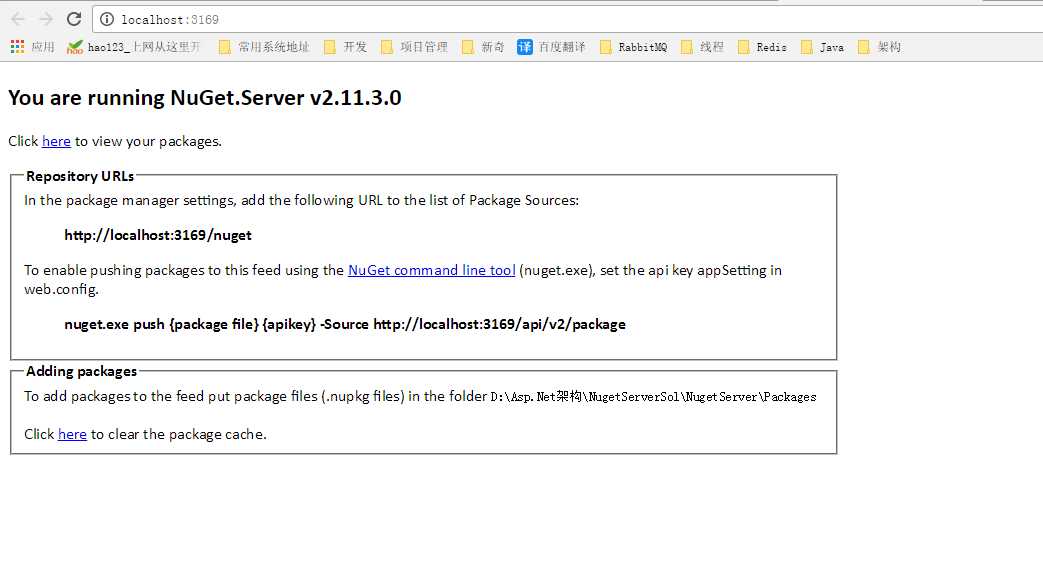Open the Redis bookmark folder
Viewport: 1043px width, 569px height.
763,47
